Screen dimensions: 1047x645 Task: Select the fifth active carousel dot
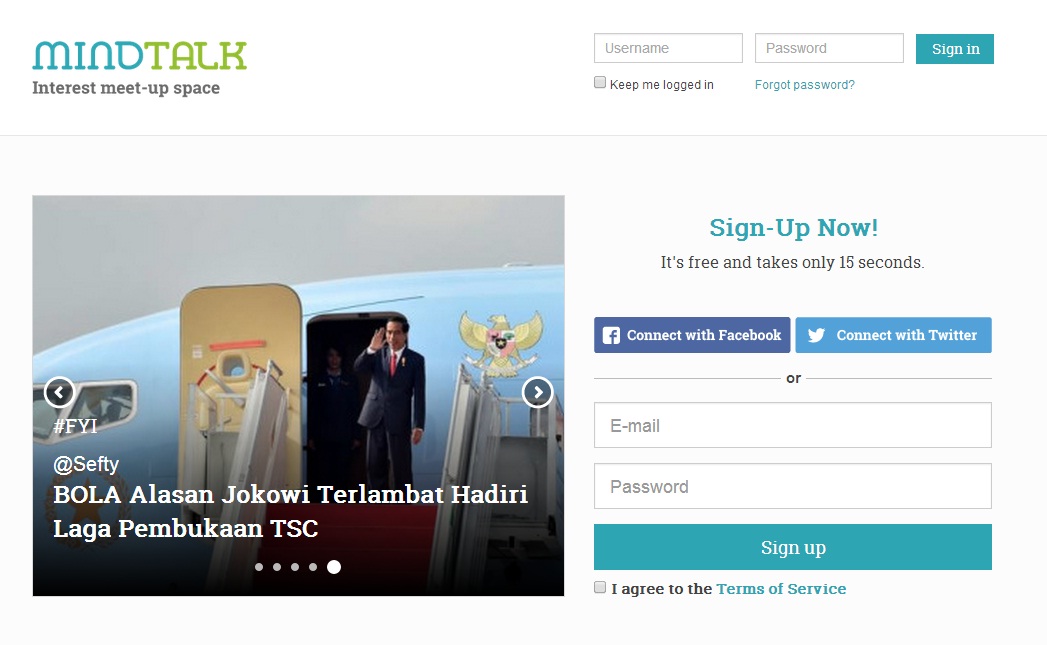(334, 567)
